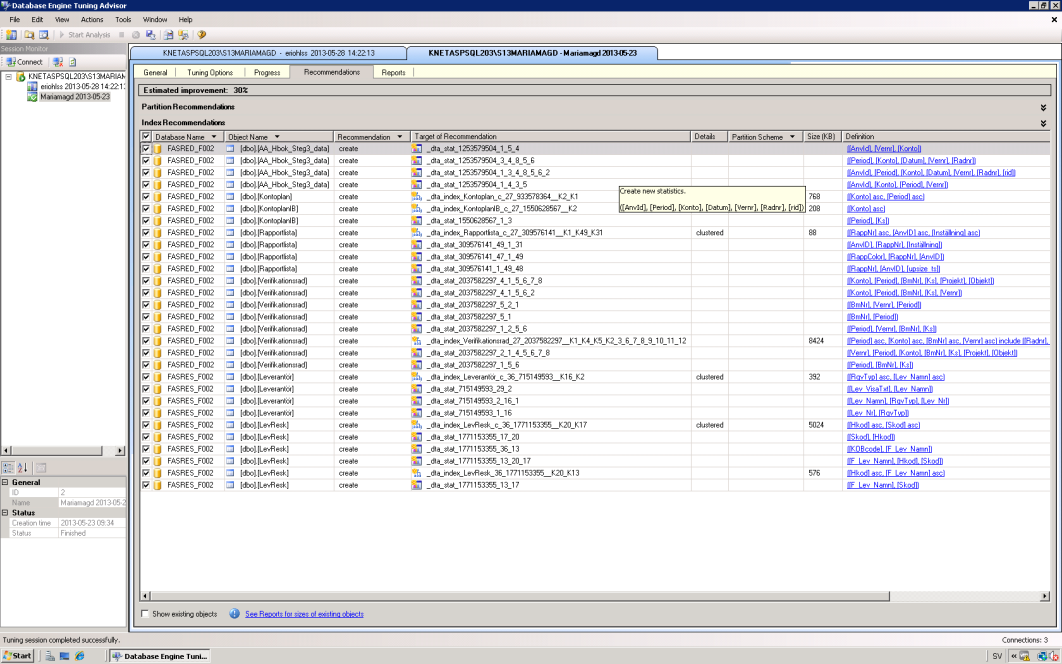Click the index icon for _dta_index_Kontoplan_c_27_933578364
Image resolution: width=1062 pixels, height=664 pixels.
click(417, 196)
